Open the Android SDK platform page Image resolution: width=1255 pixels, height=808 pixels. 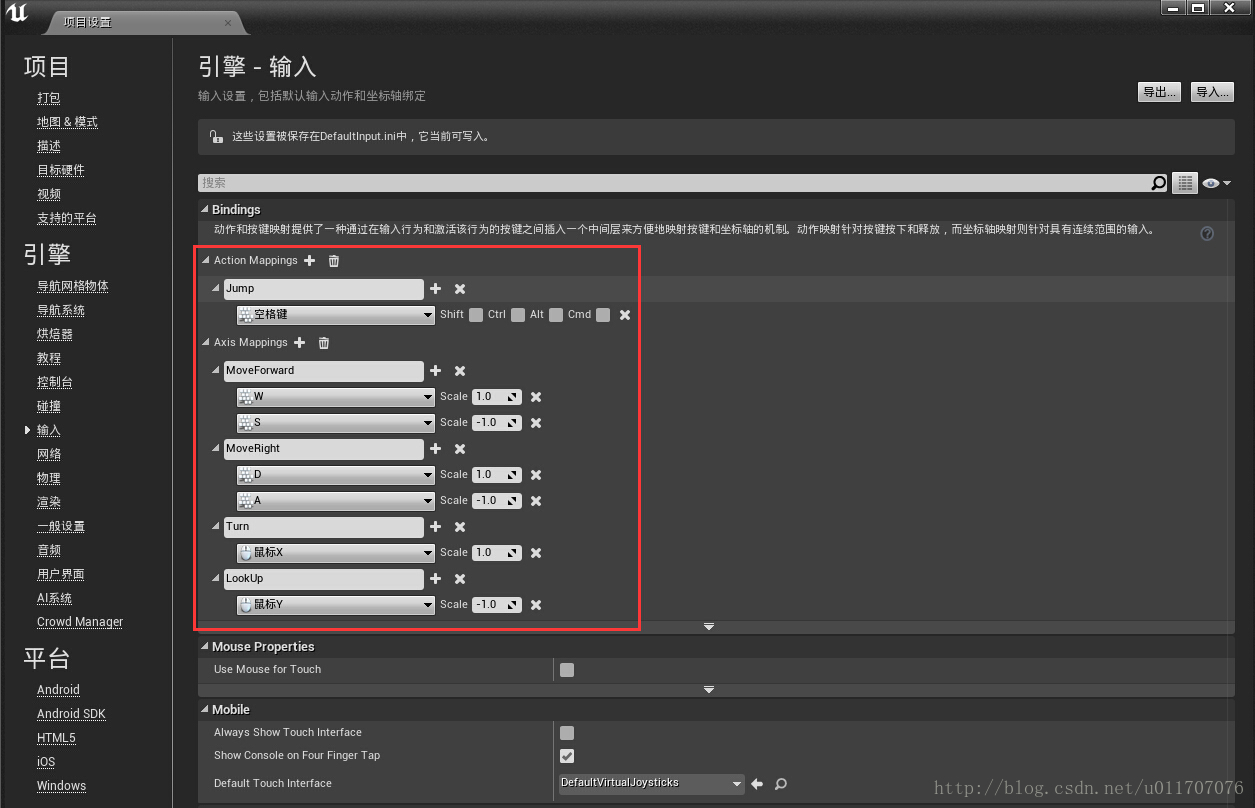71,714
